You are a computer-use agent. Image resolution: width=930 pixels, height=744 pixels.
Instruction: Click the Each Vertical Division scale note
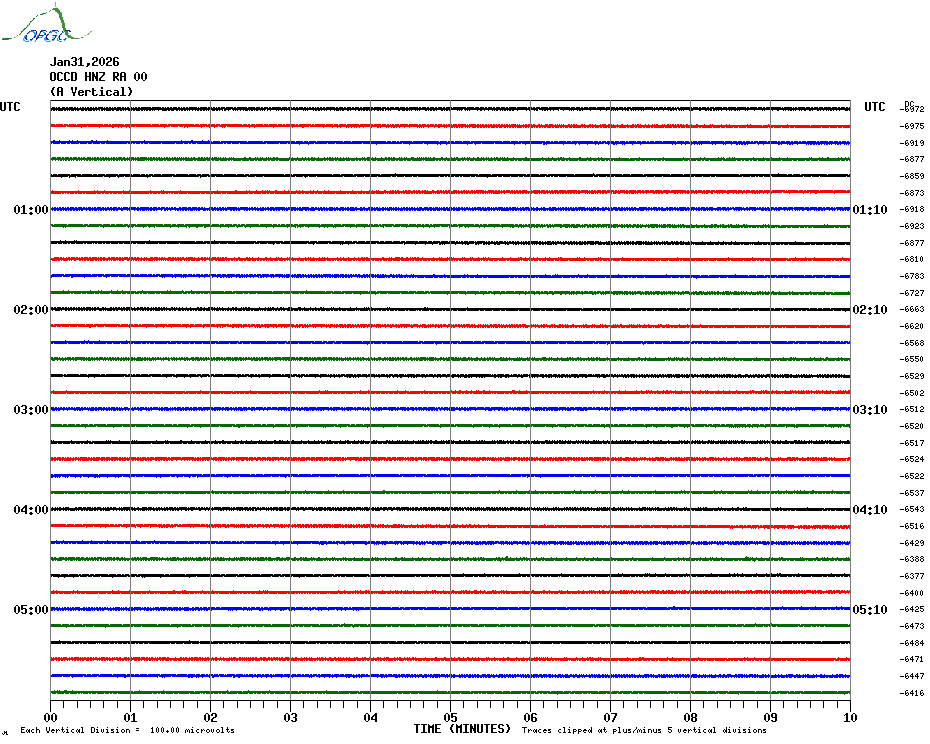(127, 731)
